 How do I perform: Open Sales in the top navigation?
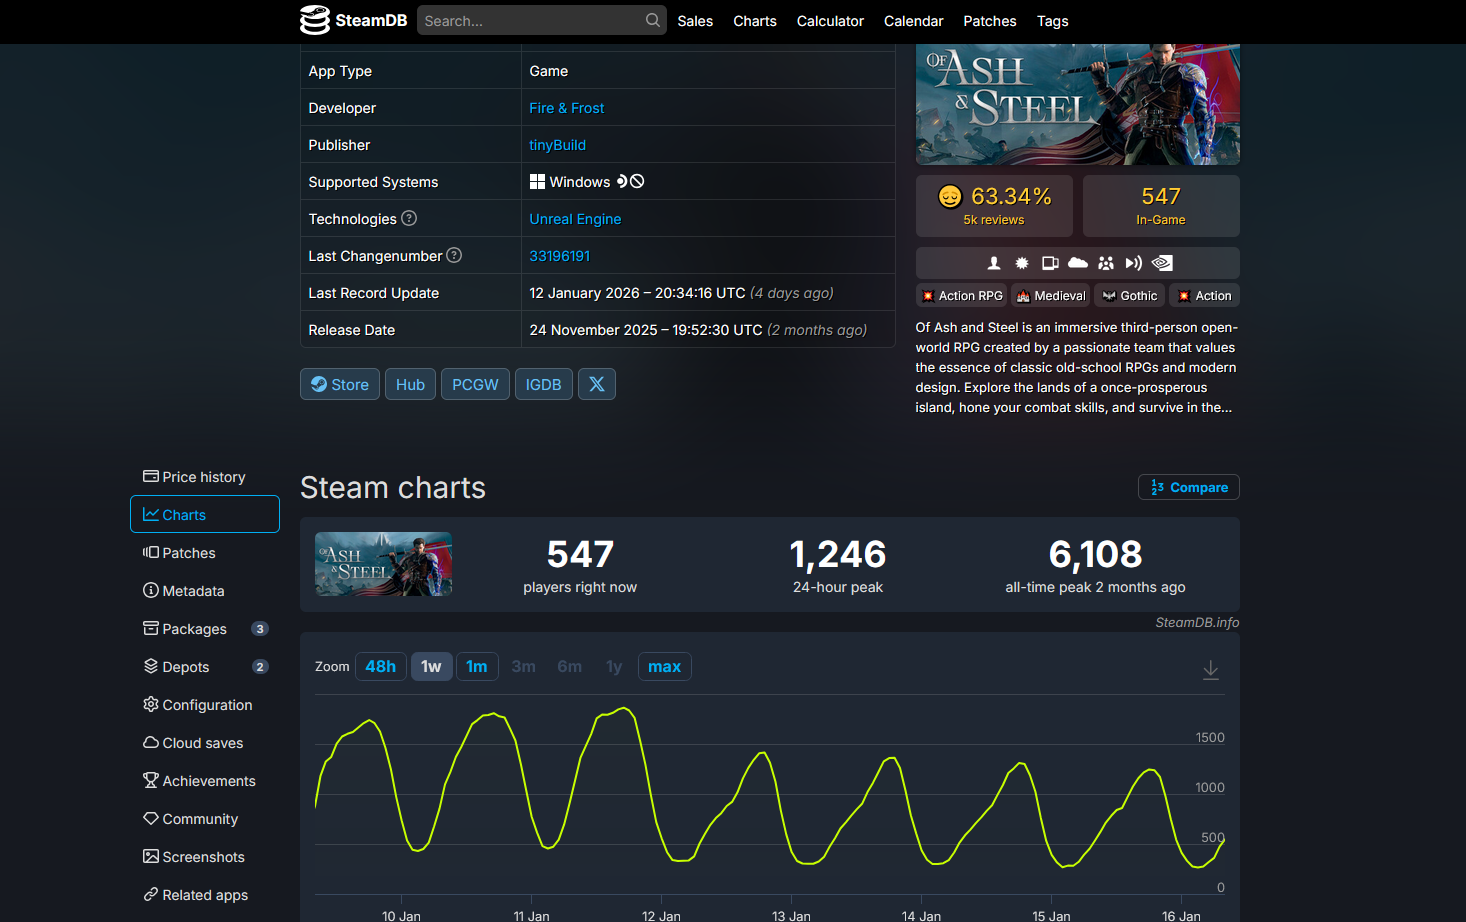point(695,21)
